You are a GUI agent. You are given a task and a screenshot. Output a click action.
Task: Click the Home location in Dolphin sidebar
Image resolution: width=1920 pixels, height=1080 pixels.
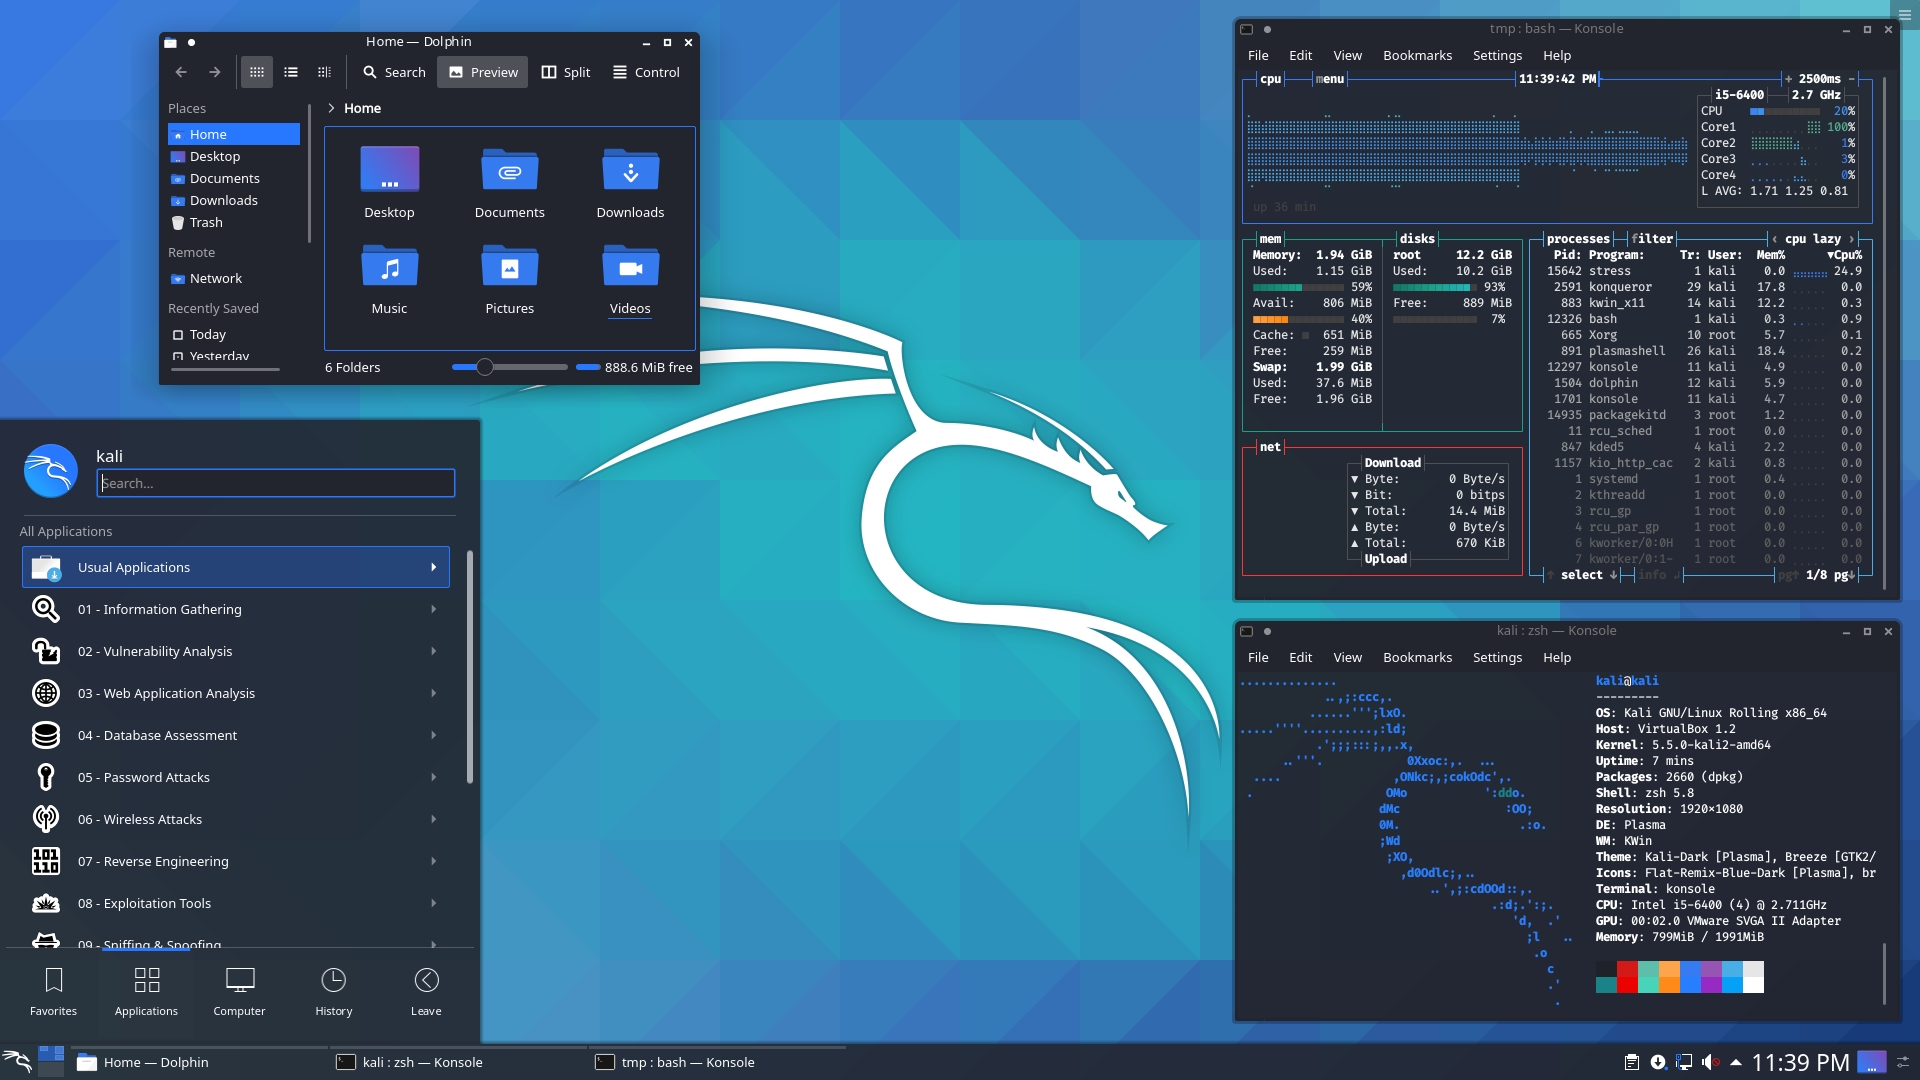click(207, 133)
